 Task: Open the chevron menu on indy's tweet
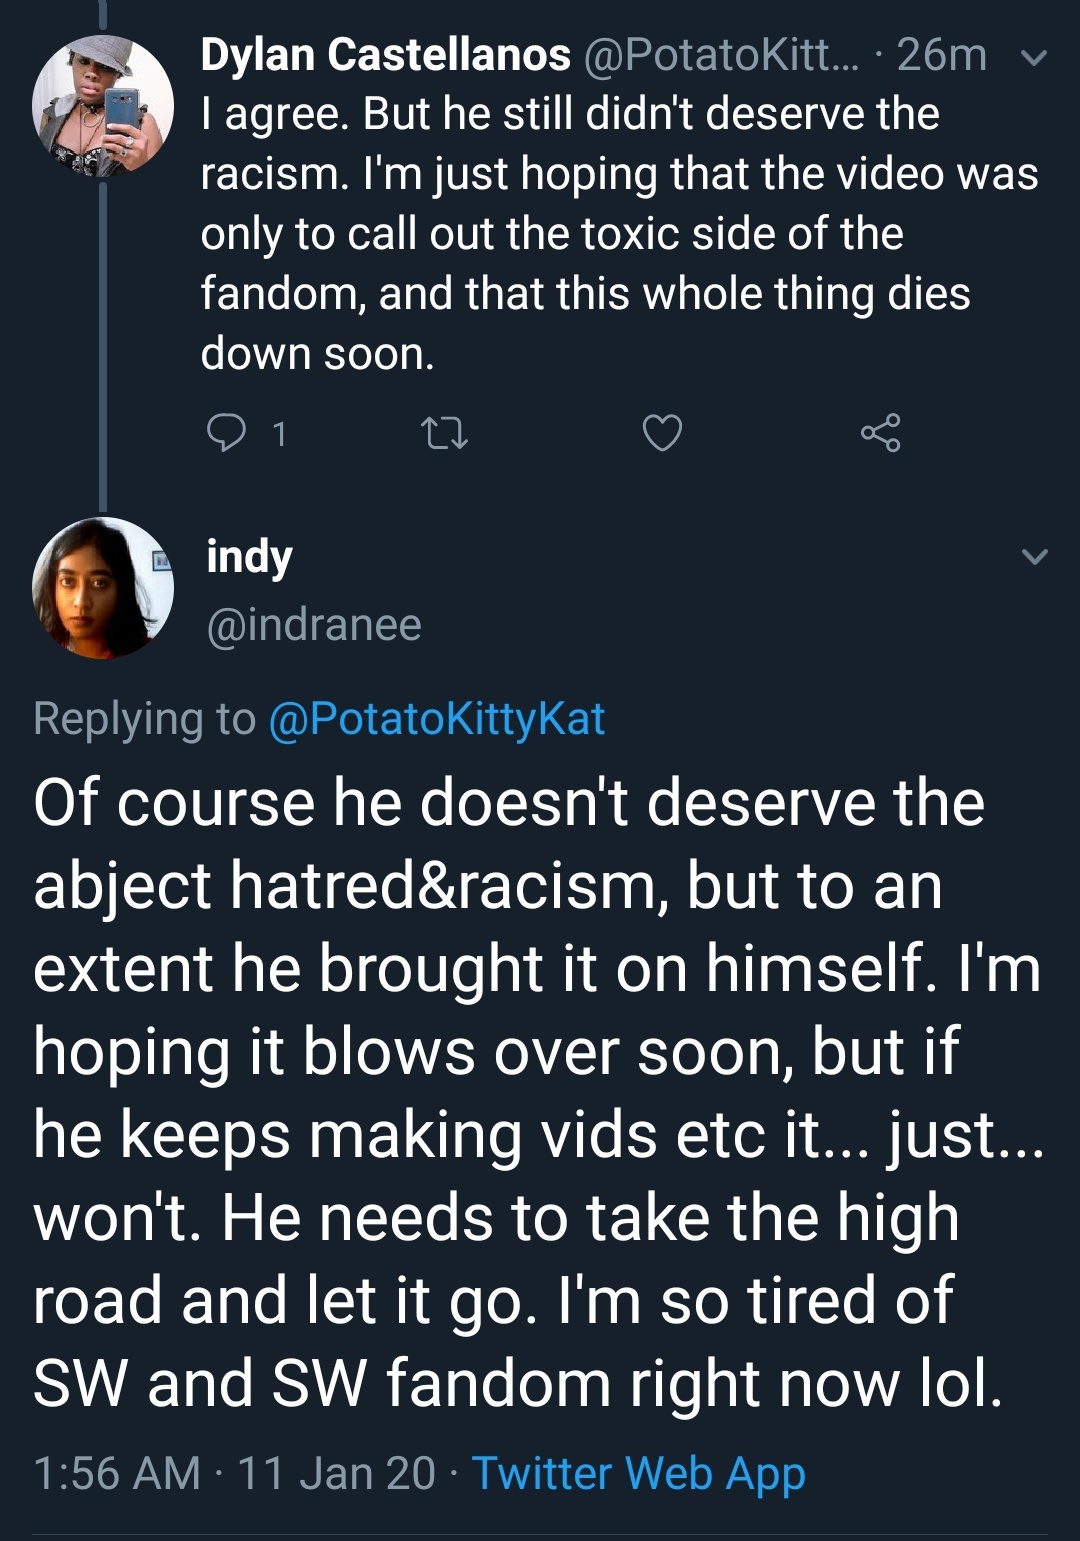pyautogui.click(x=1035, y=557)
